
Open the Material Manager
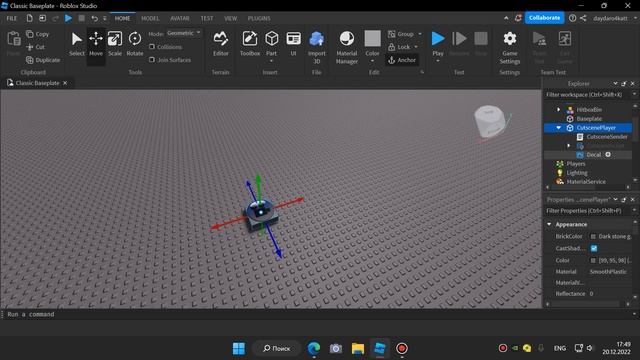[x=347, y=48]
